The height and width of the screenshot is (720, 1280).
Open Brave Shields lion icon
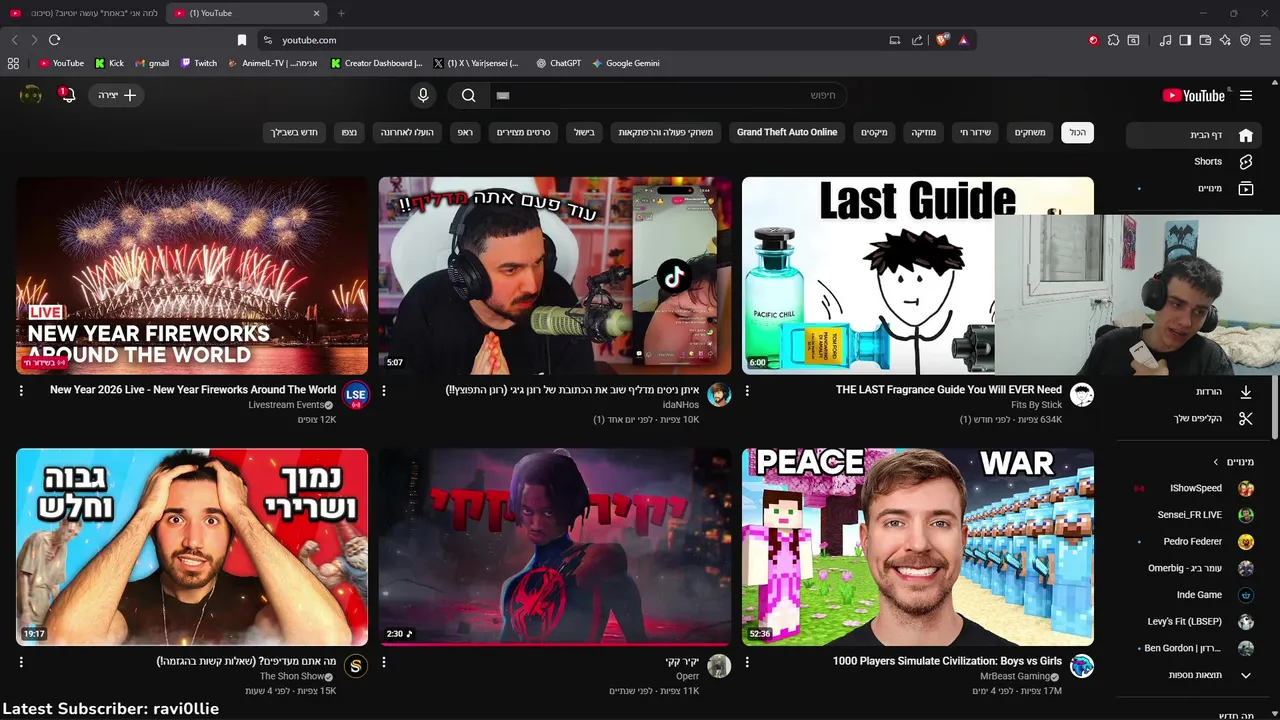942,40
